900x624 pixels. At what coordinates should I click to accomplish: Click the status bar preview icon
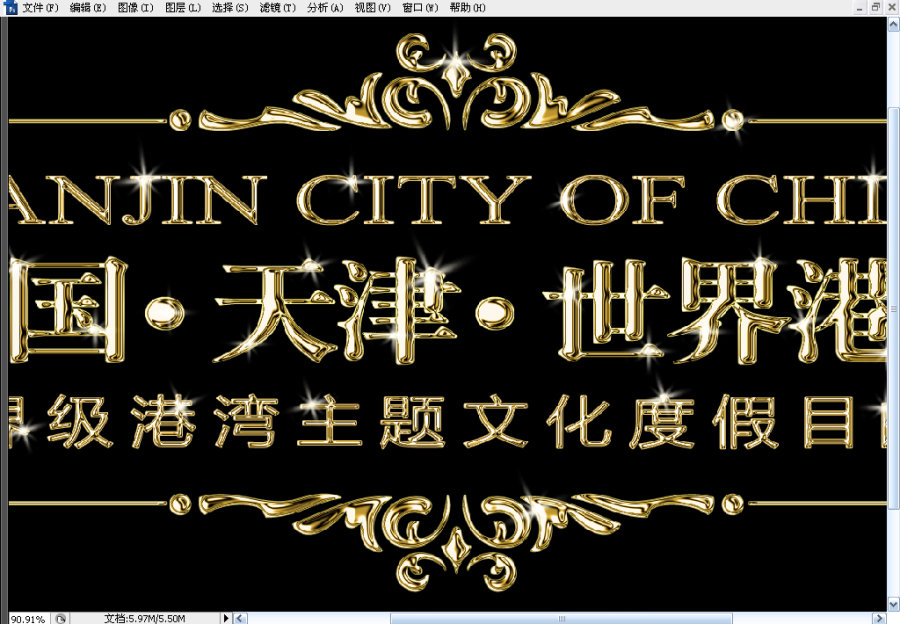click(x=60, y=619)
